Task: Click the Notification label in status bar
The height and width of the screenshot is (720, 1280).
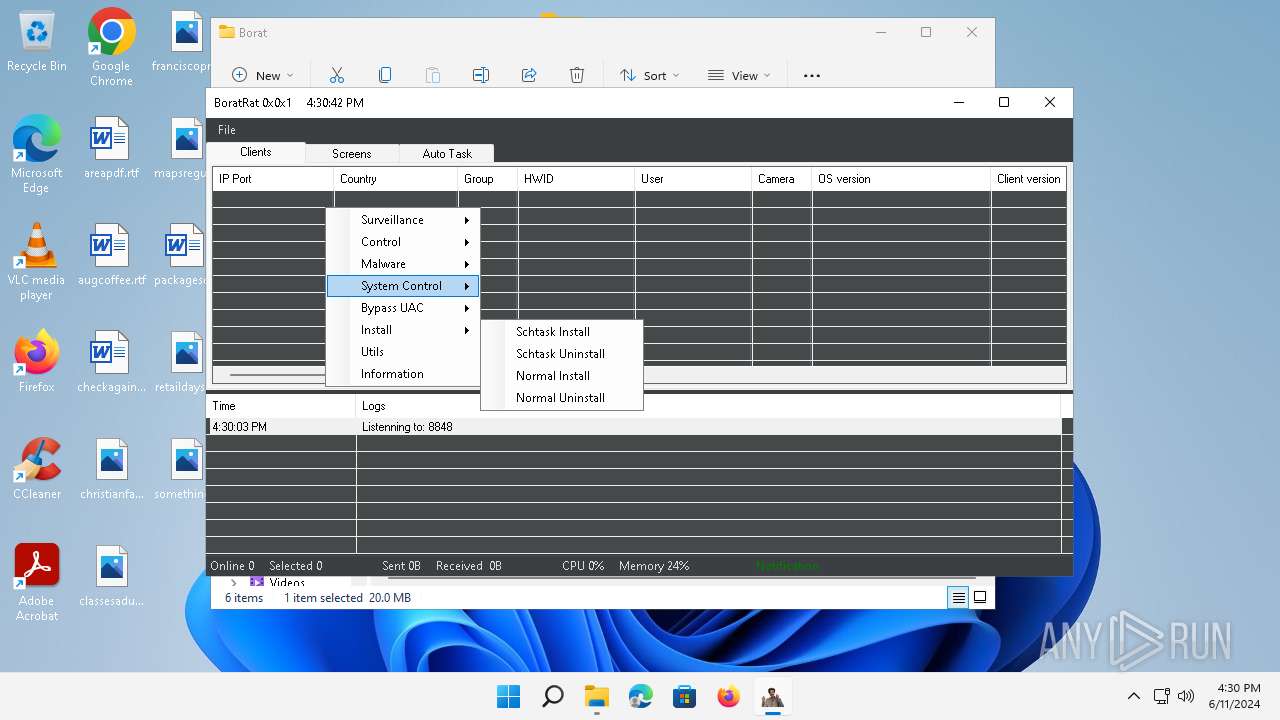Action: click(x=787, y=566)
